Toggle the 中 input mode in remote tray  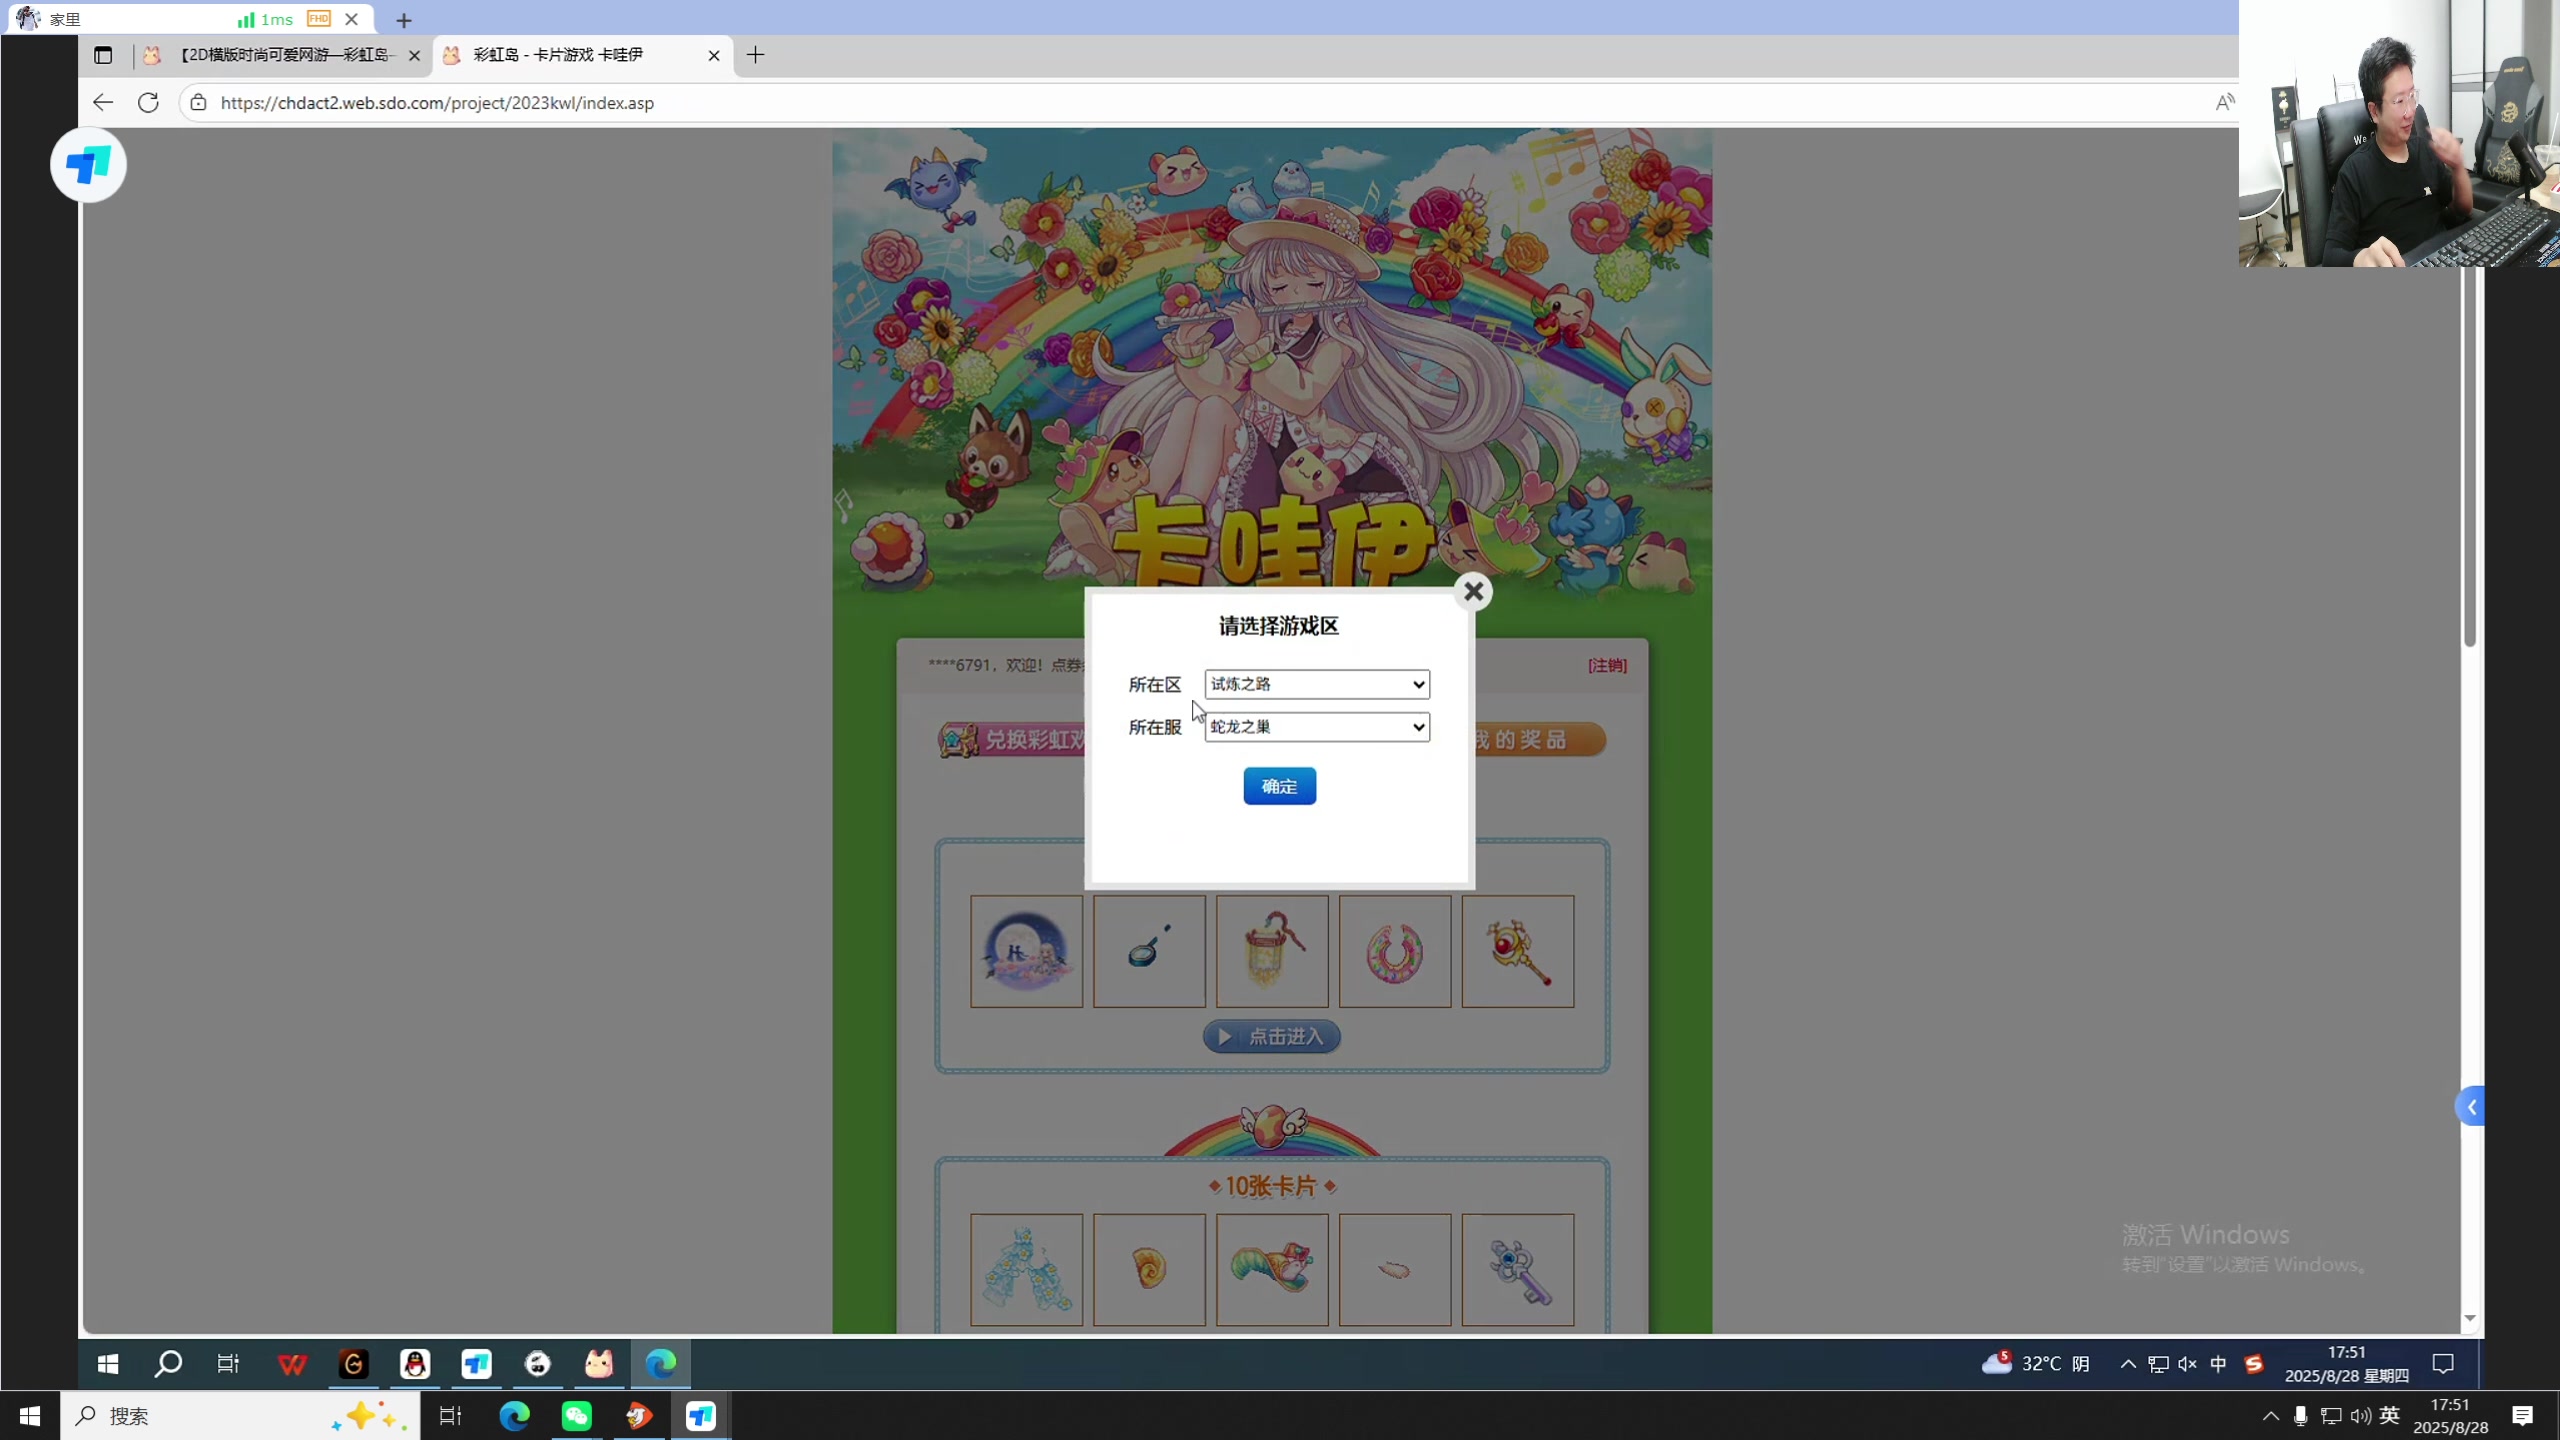coord(2218,1364)
